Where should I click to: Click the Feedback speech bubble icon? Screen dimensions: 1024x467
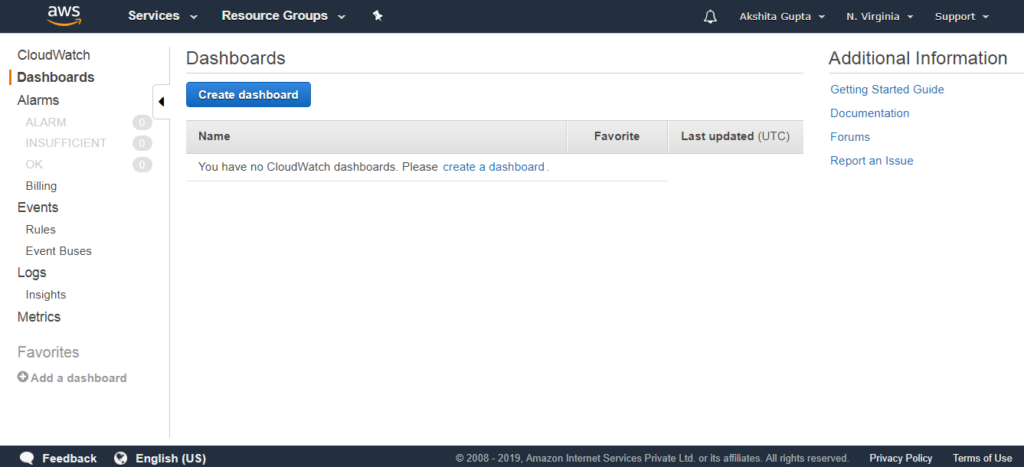(27, 458)
